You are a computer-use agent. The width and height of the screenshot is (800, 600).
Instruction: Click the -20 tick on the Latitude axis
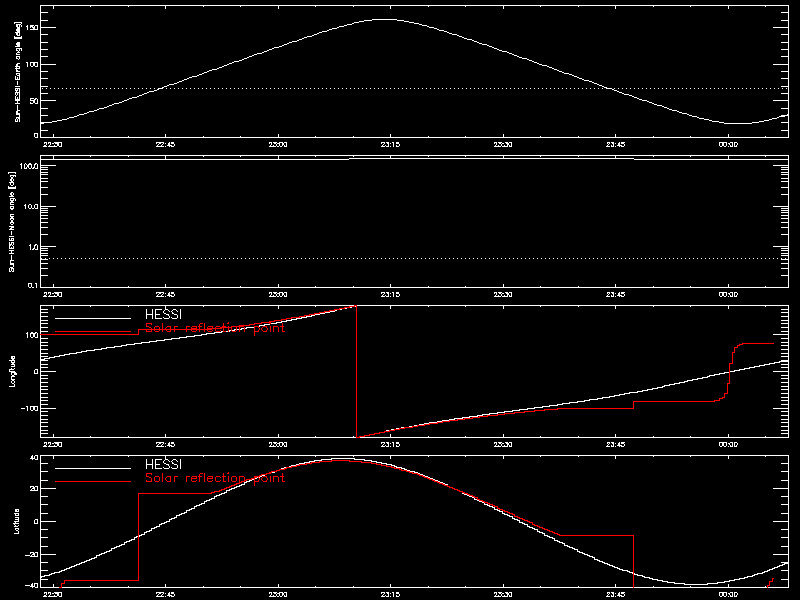click(32, 554)
